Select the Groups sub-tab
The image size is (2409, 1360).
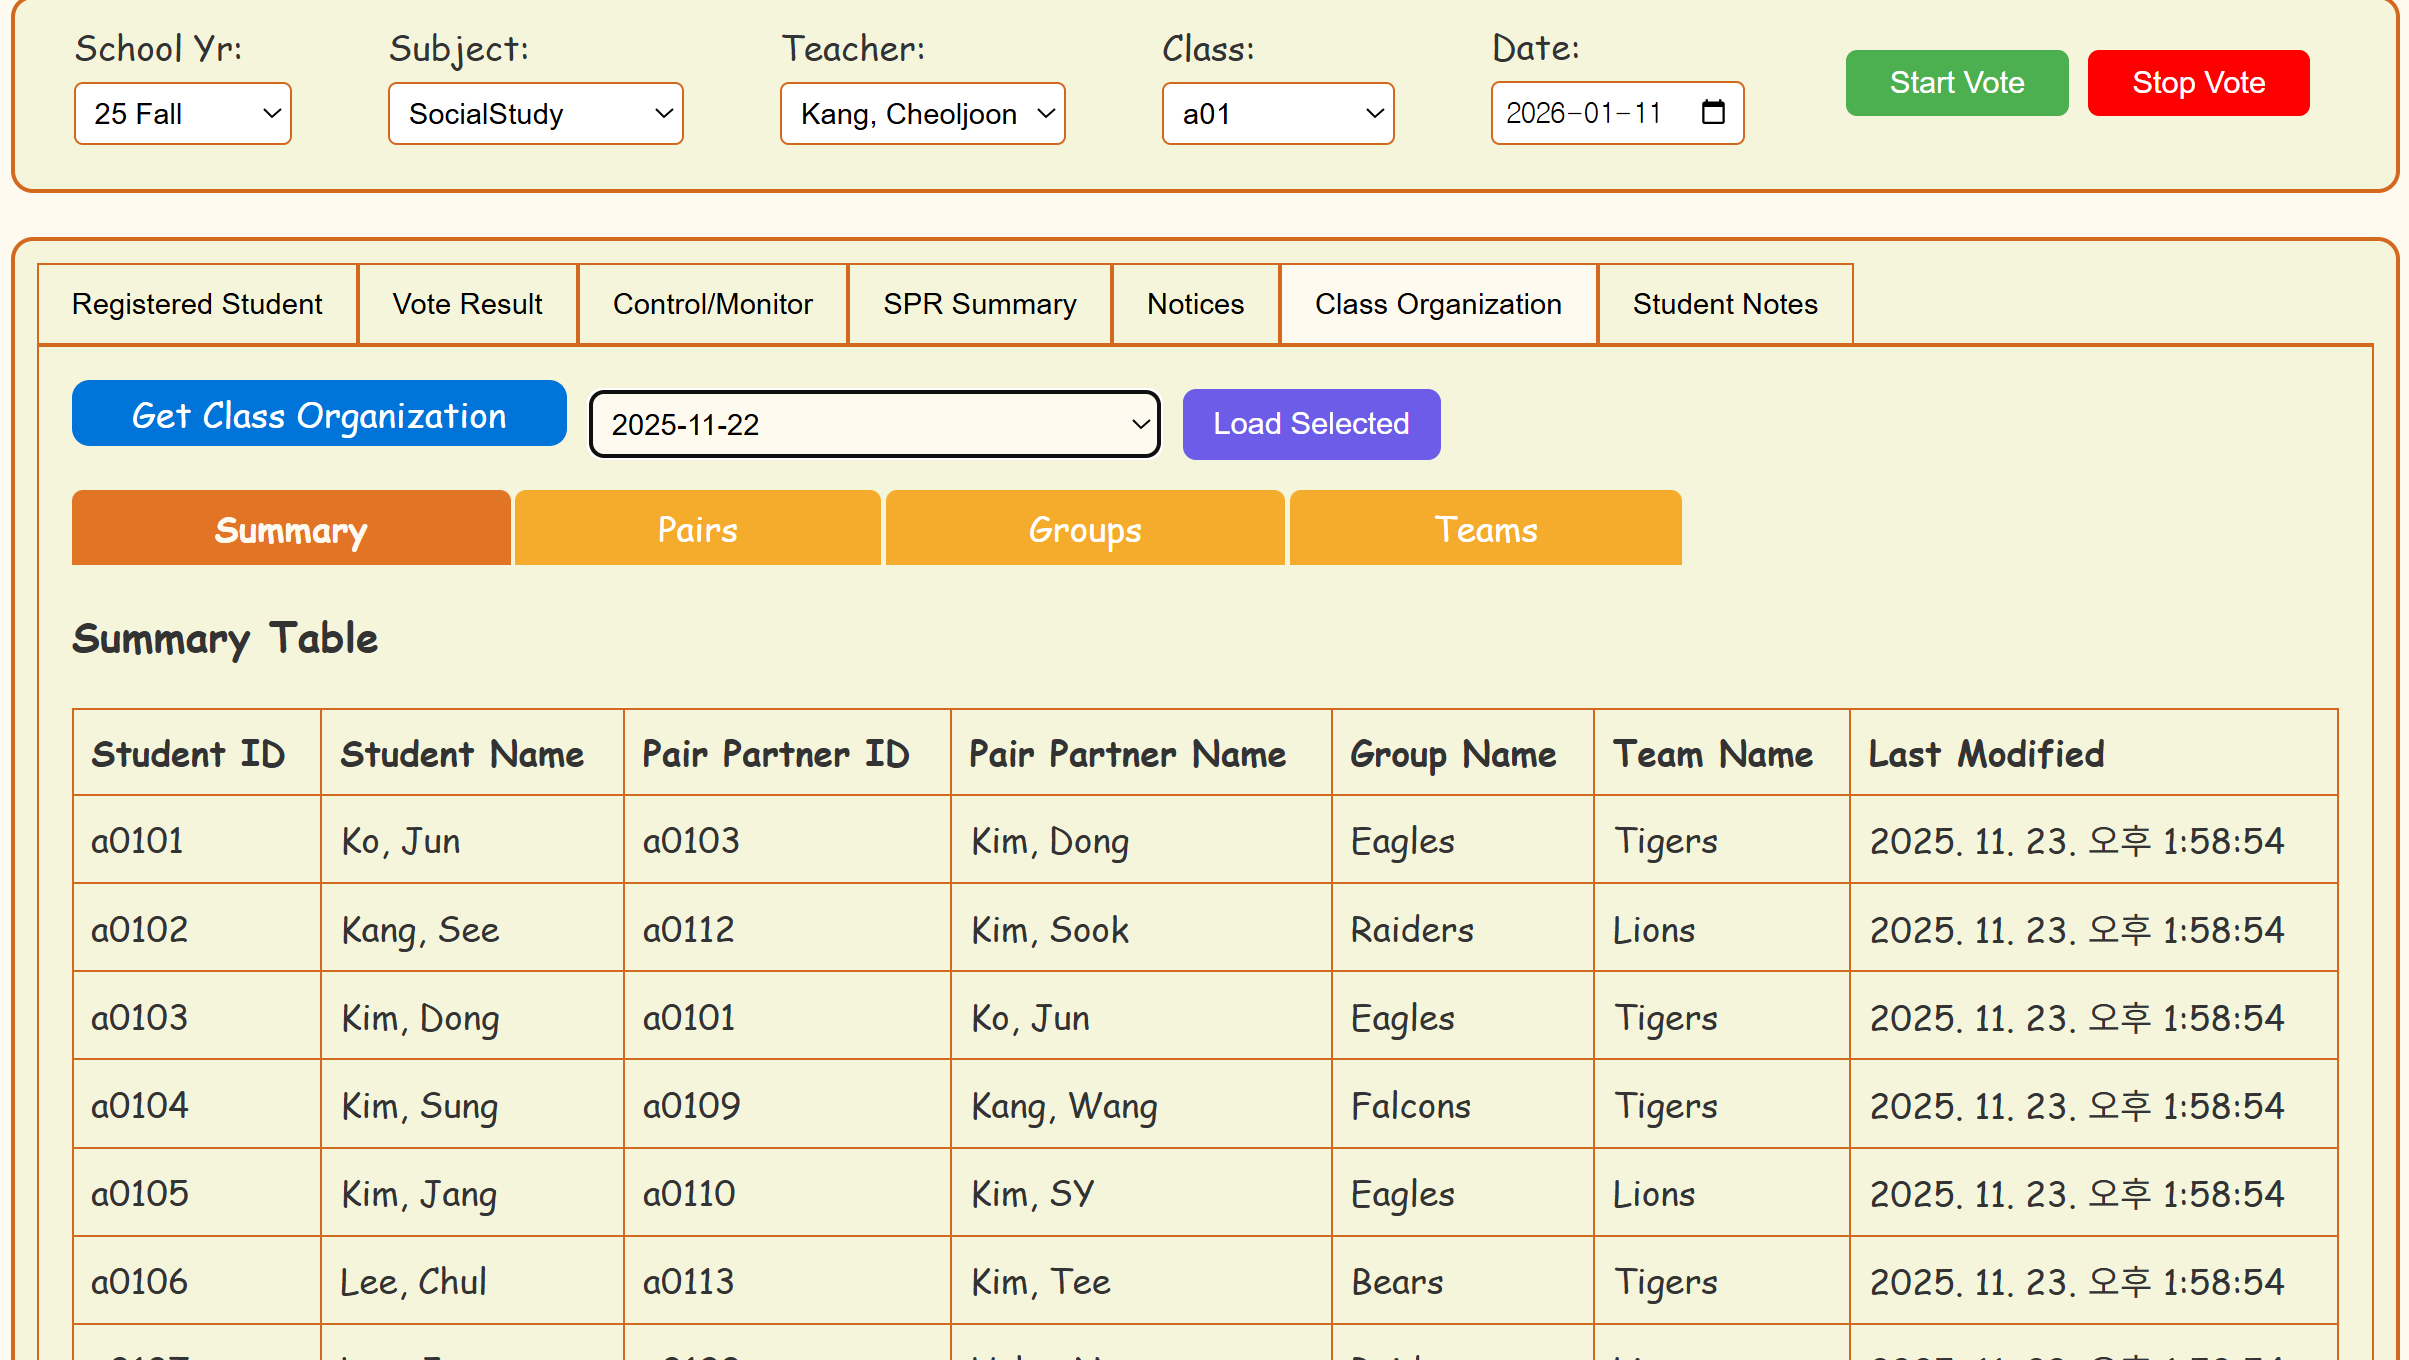tap(1084, 529)
